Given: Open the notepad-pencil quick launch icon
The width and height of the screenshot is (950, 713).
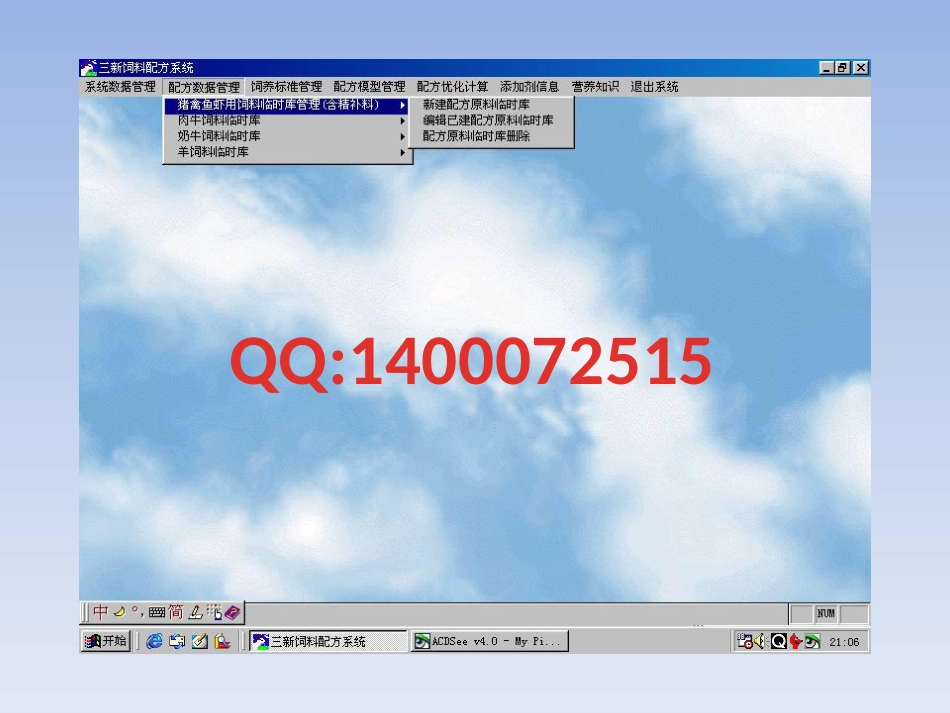Looking at the screenshot, I should click(200, 641).
